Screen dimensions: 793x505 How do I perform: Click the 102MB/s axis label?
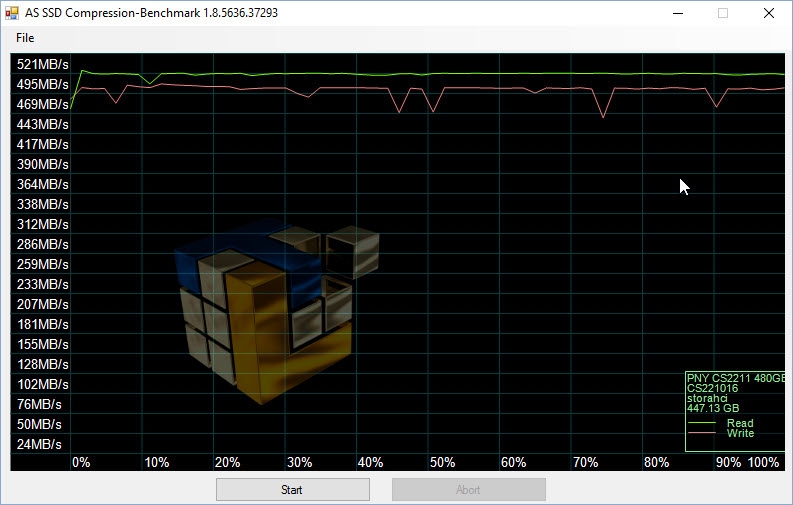point(42,384)
